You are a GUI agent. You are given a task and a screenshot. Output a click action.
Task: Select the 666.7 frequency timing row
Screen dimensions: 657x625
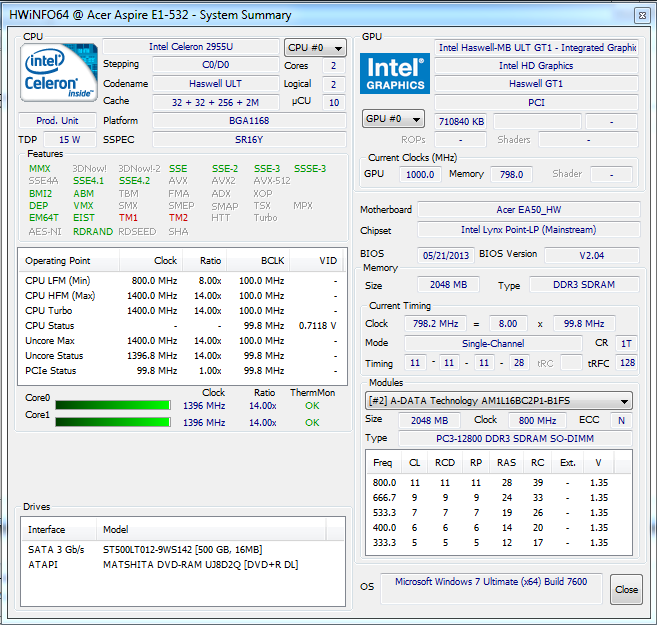pos(499,498)
